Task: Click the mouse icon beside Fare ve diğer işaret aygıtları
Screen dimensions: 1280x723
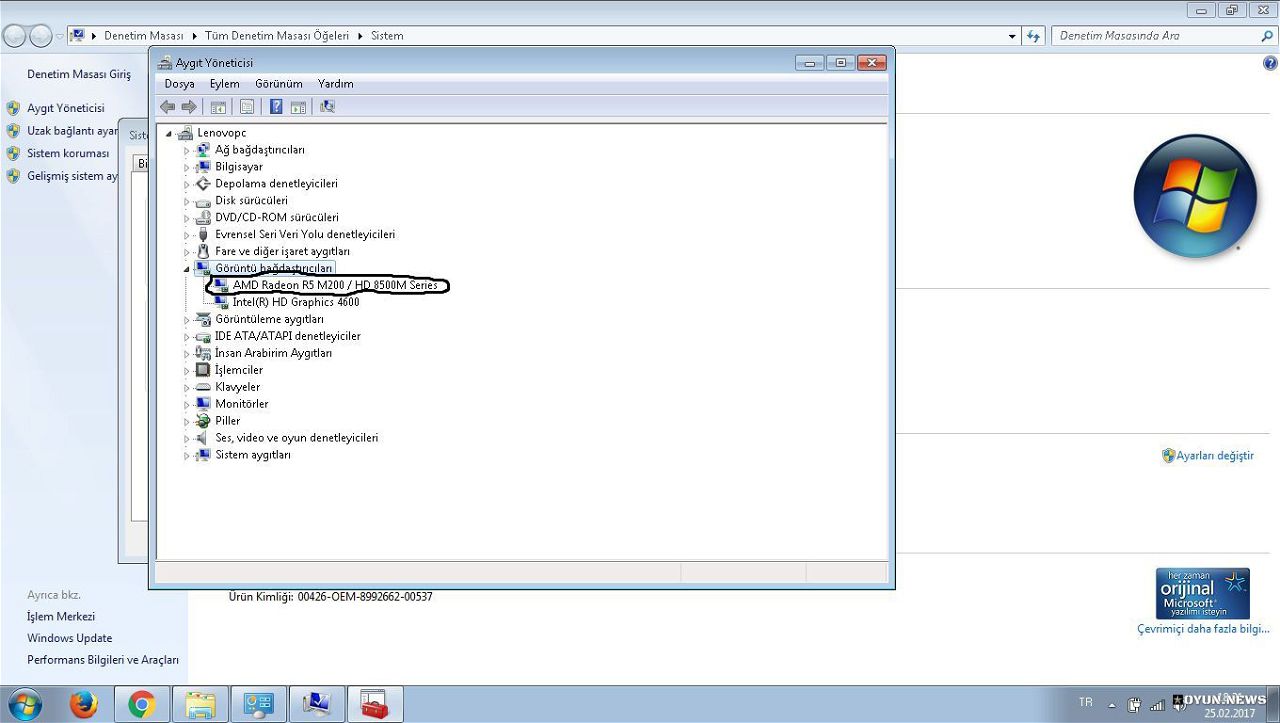Action: 203,251
